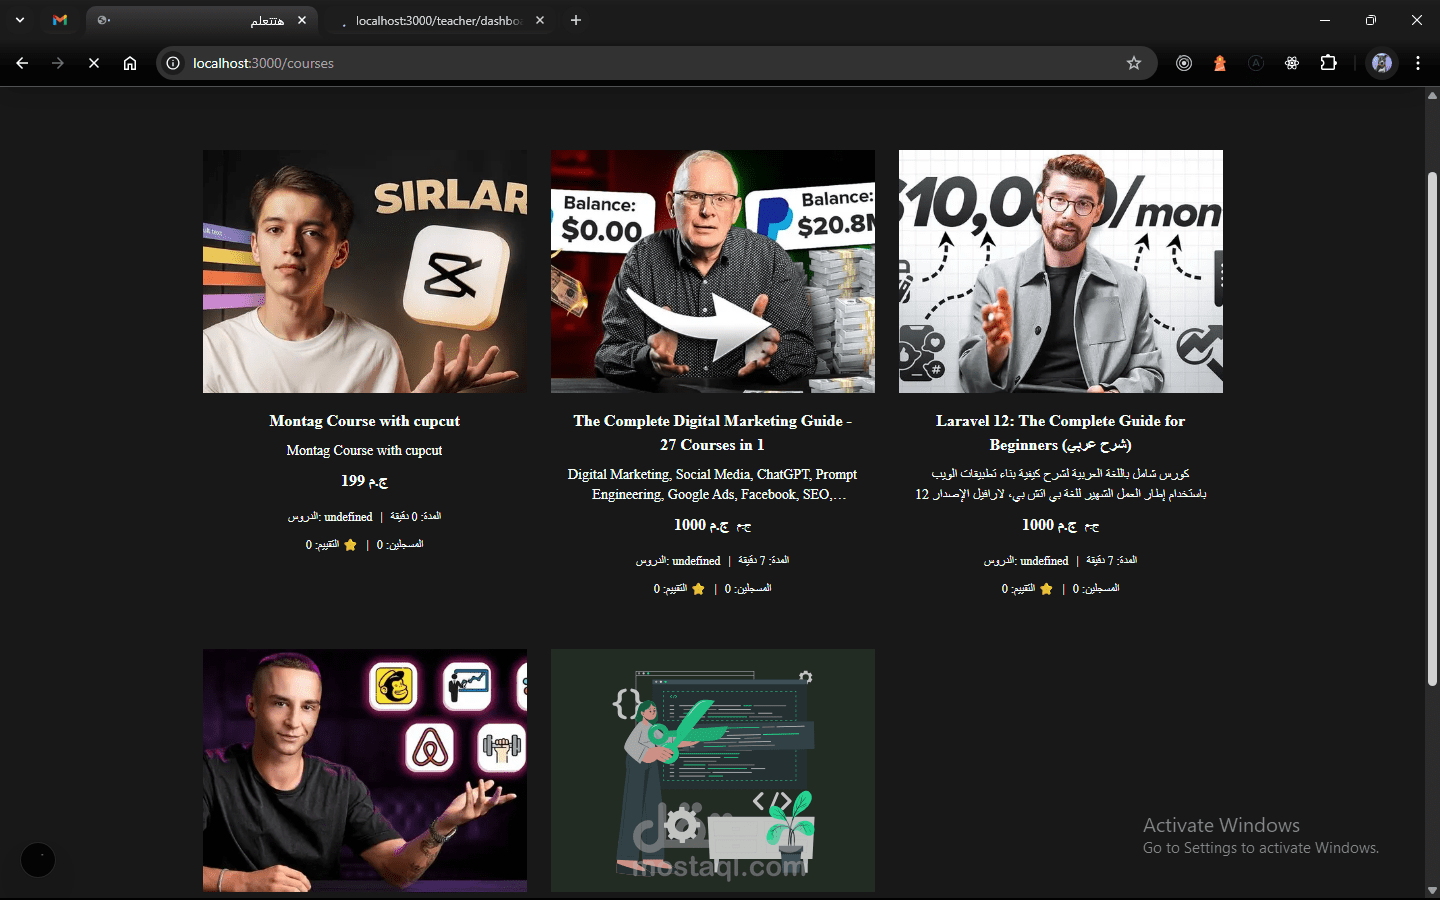Open the coding illustration course thumbnail
Image resolution: width=1440 pixels, height=900 pixels.
point(713,770)
